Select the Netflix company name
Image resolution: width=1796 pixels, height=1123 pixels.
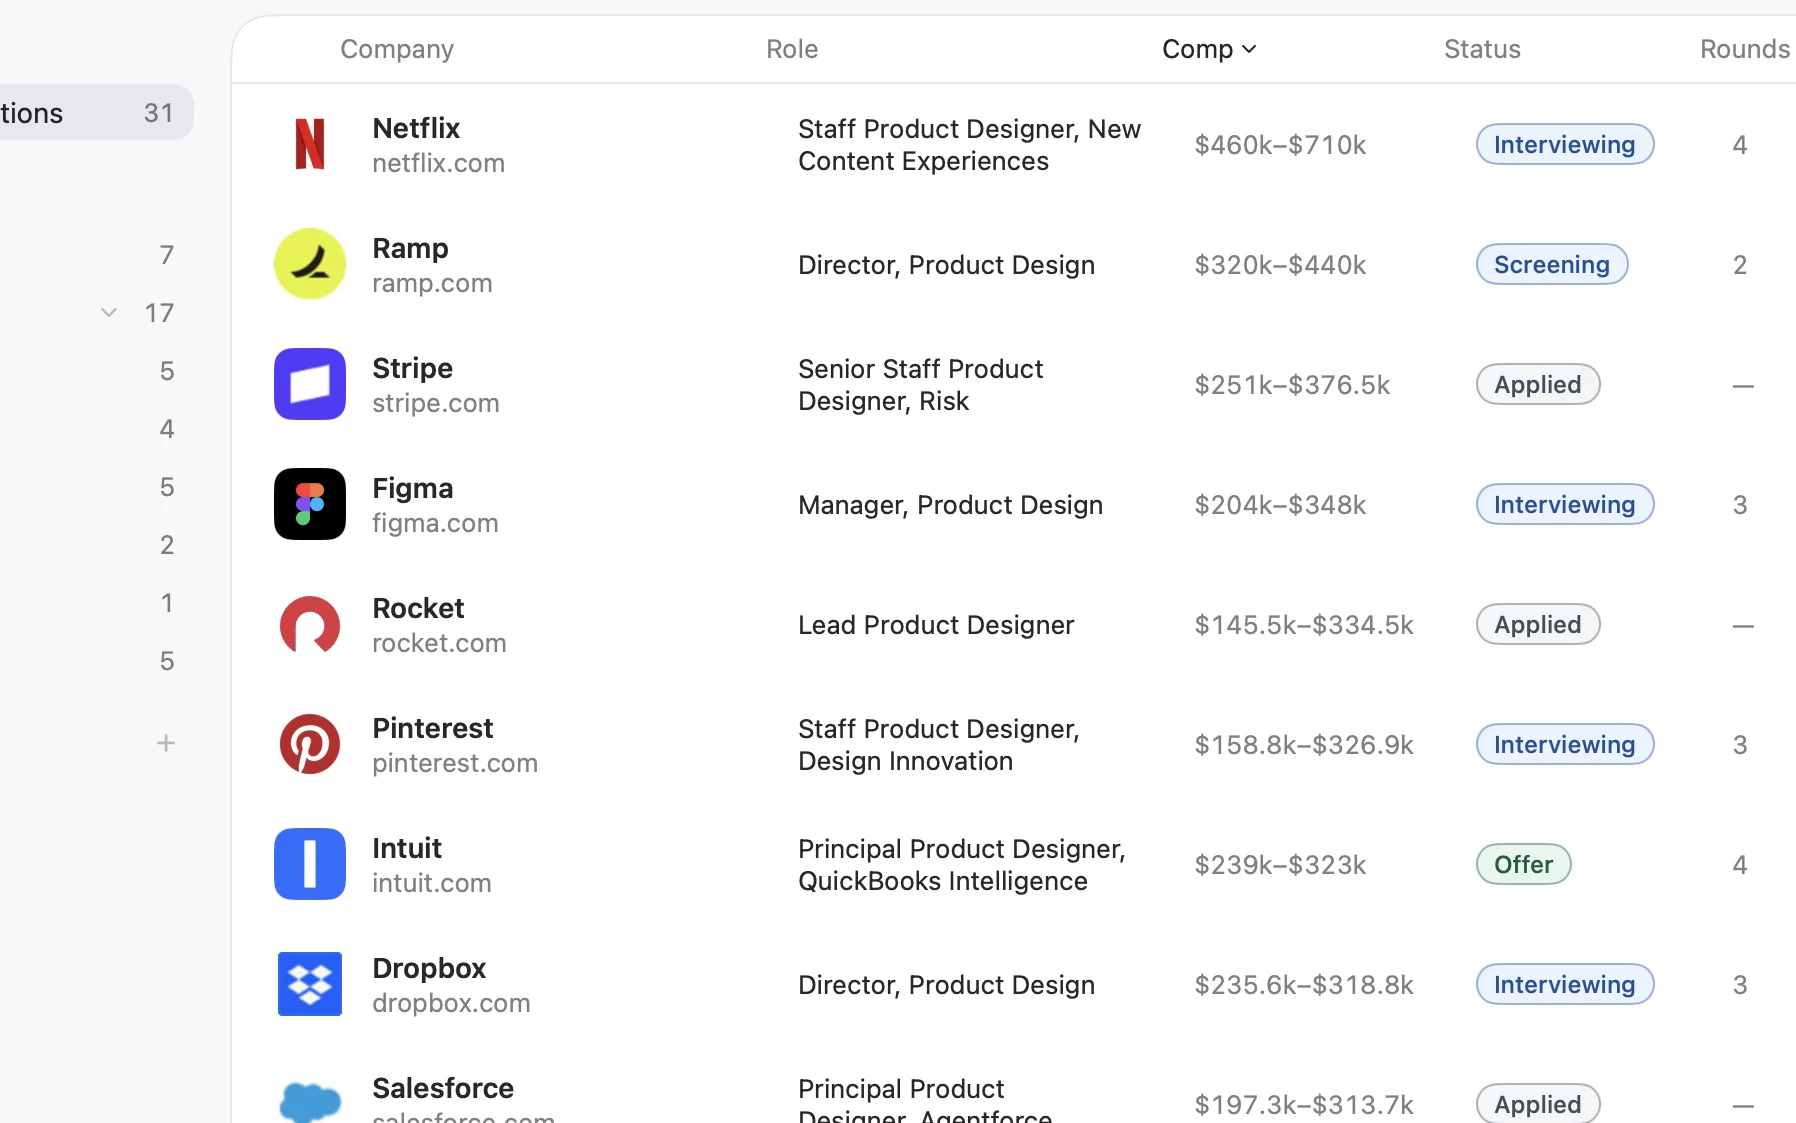pyautogui.click(x=416, y=128)
